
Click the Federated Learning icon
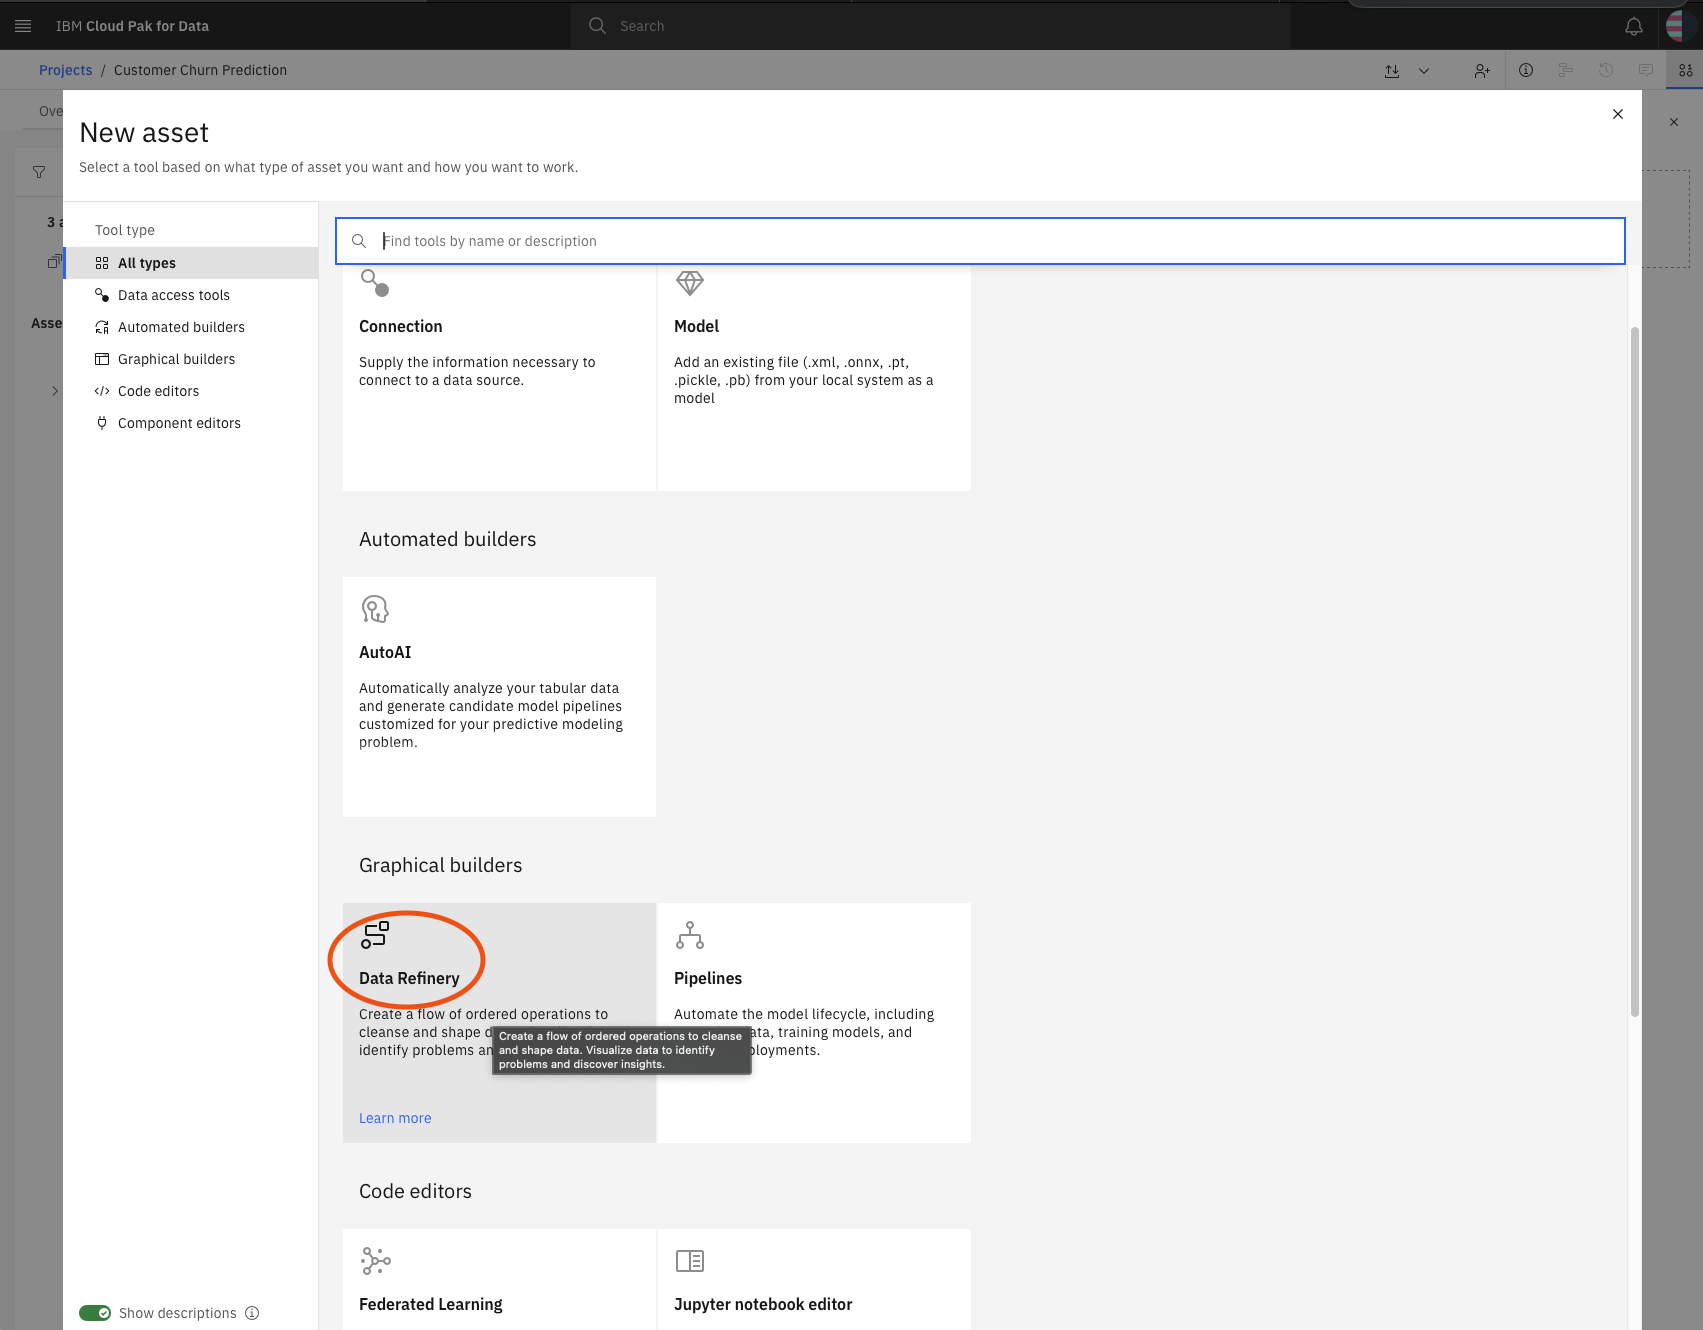click(x=375, y=1261)
